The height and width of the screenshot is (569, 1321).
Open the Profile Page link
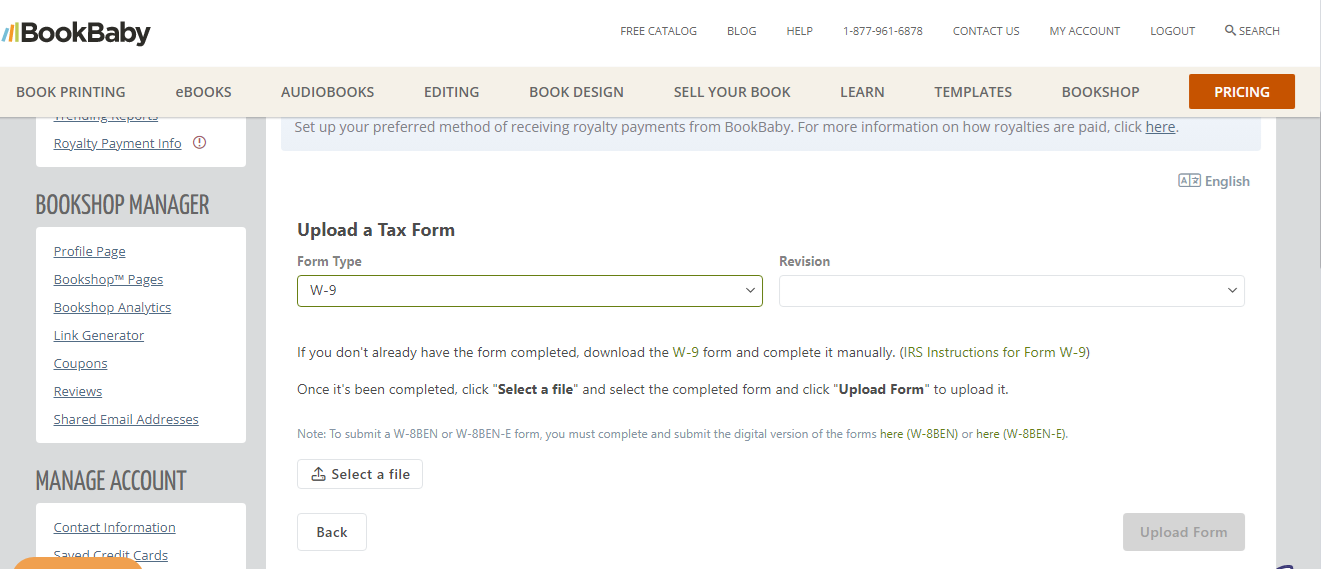[x=90, y=251]
